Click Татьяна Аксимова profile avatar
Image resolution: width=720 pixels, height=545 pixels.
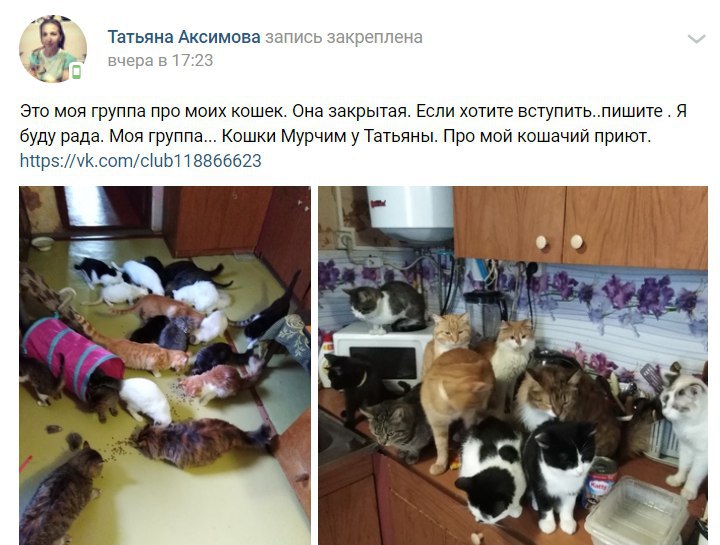pyautogui.click(x=53, y=49)
